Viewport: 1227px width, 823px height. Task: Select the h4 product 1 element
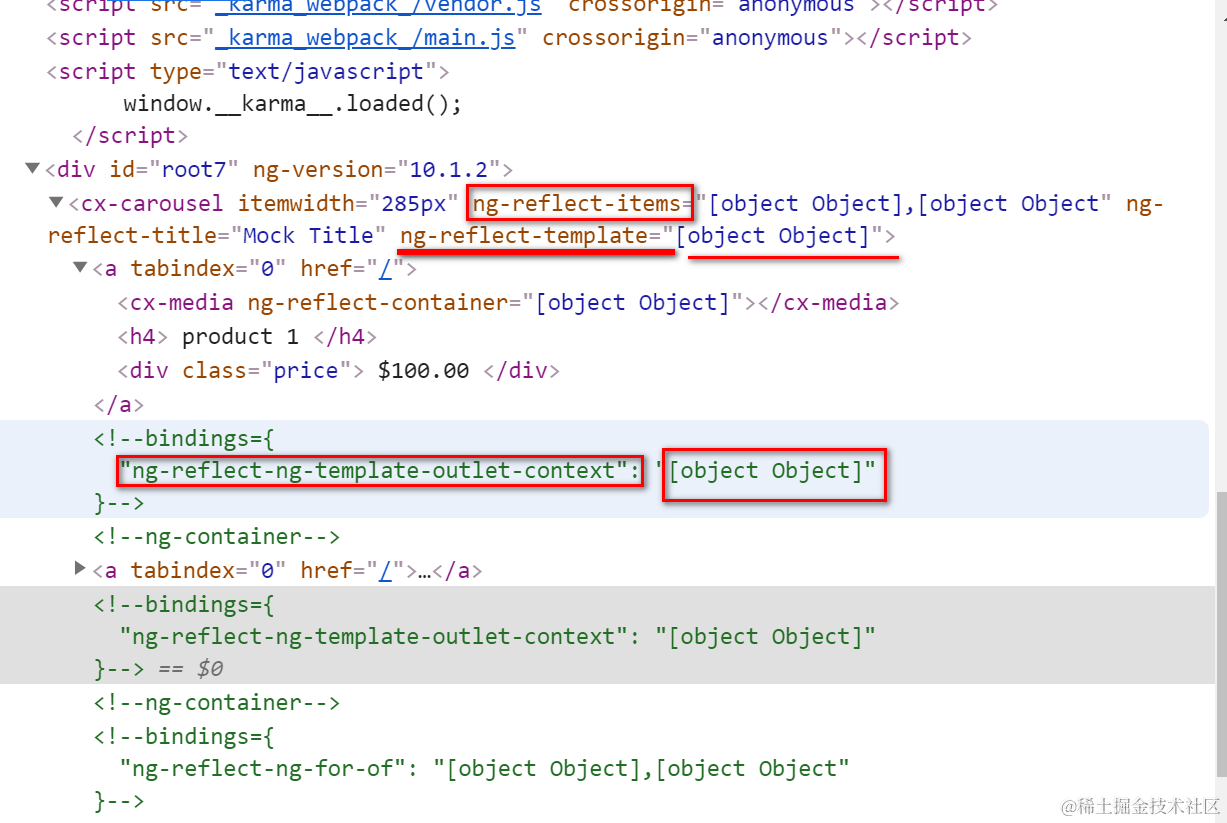[247, 336]
